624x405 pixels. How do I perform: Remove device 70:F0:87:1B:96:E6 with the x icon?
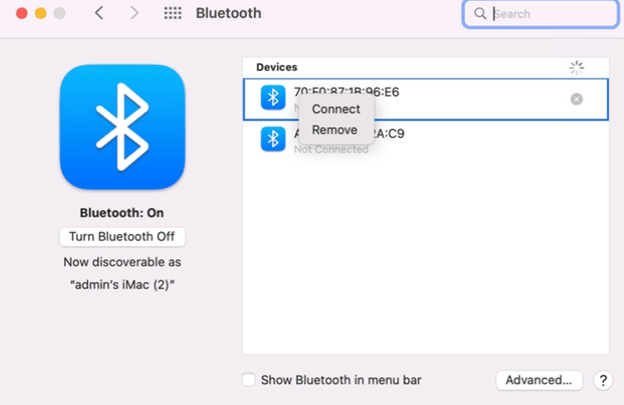click(x=576, y=99)
